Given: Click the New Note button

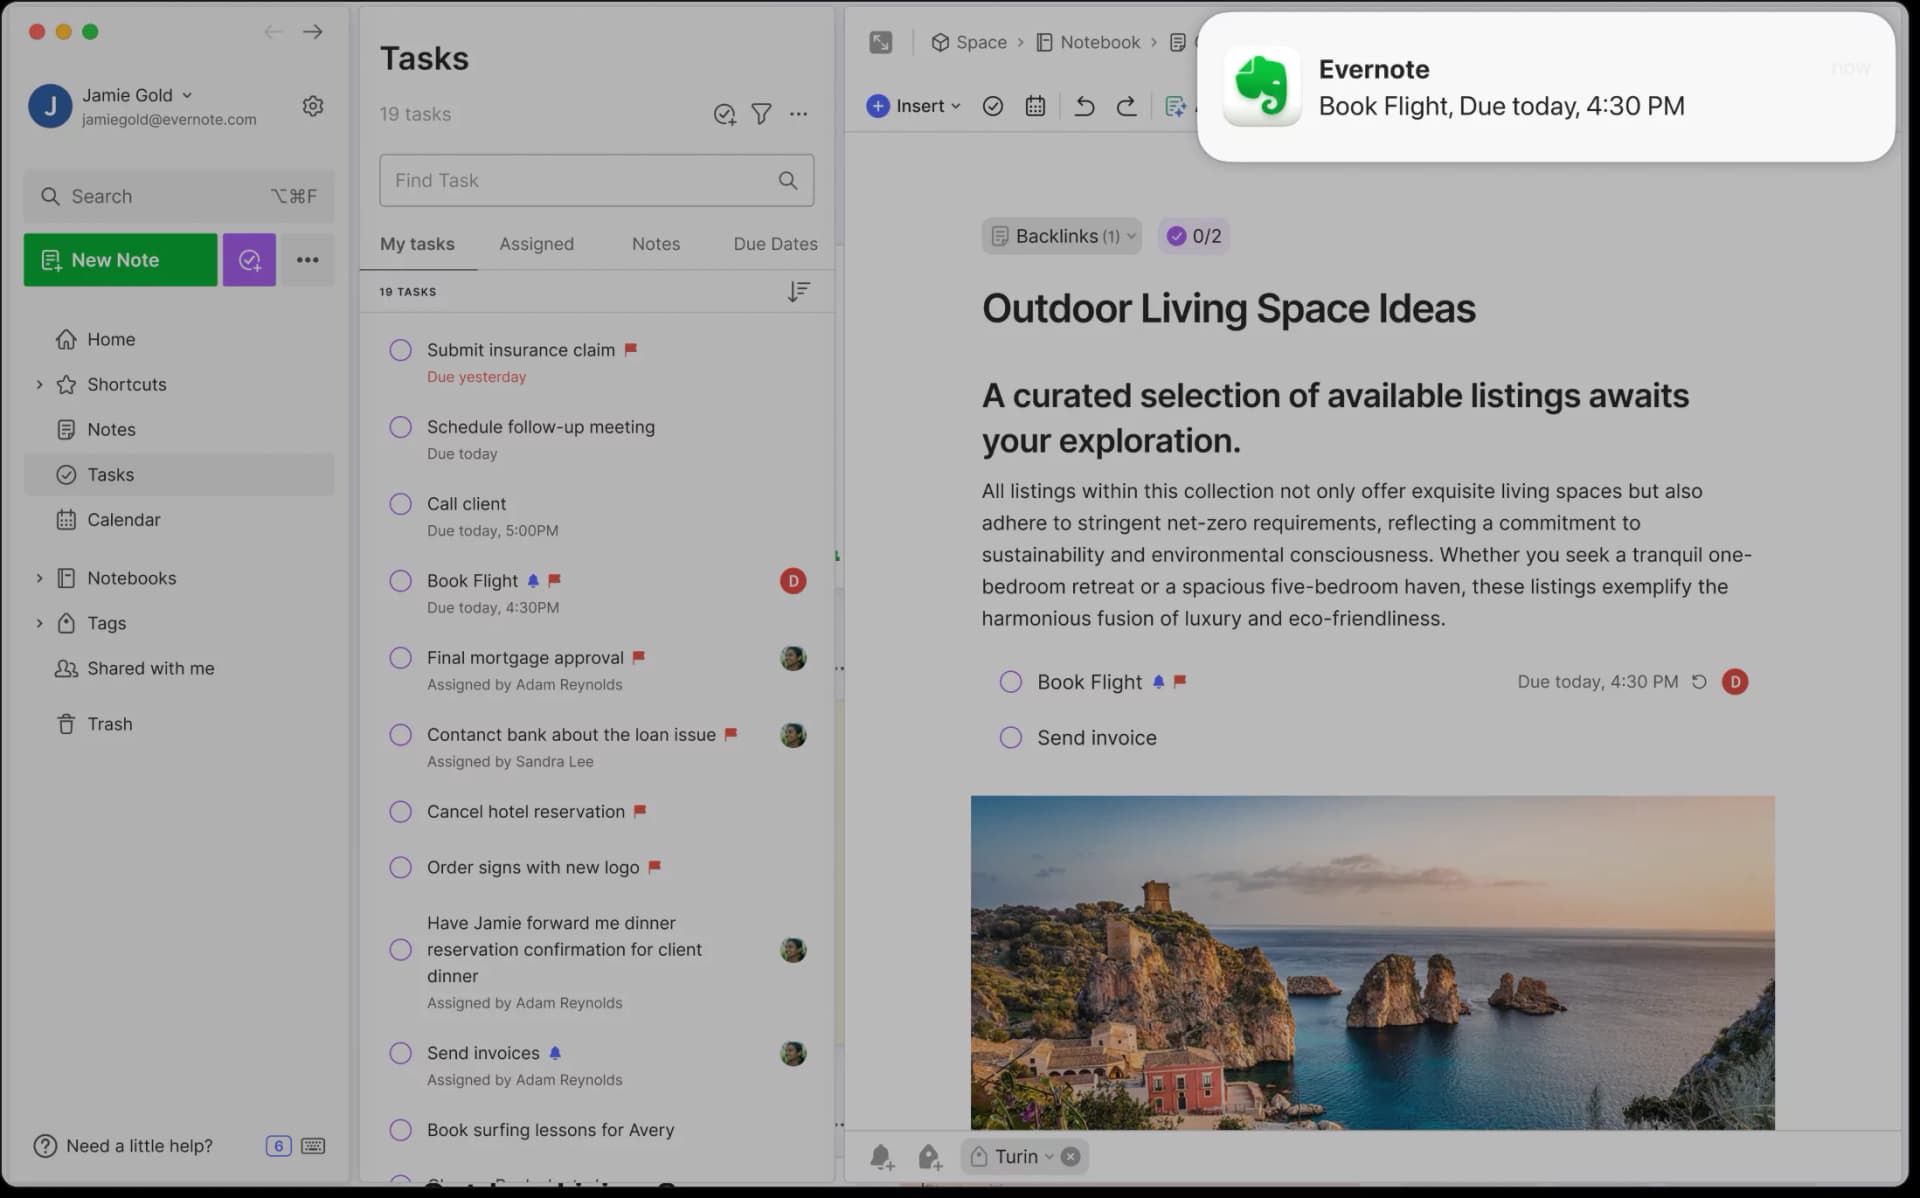Looking at the screenshot, I should (x=120, y=259).
